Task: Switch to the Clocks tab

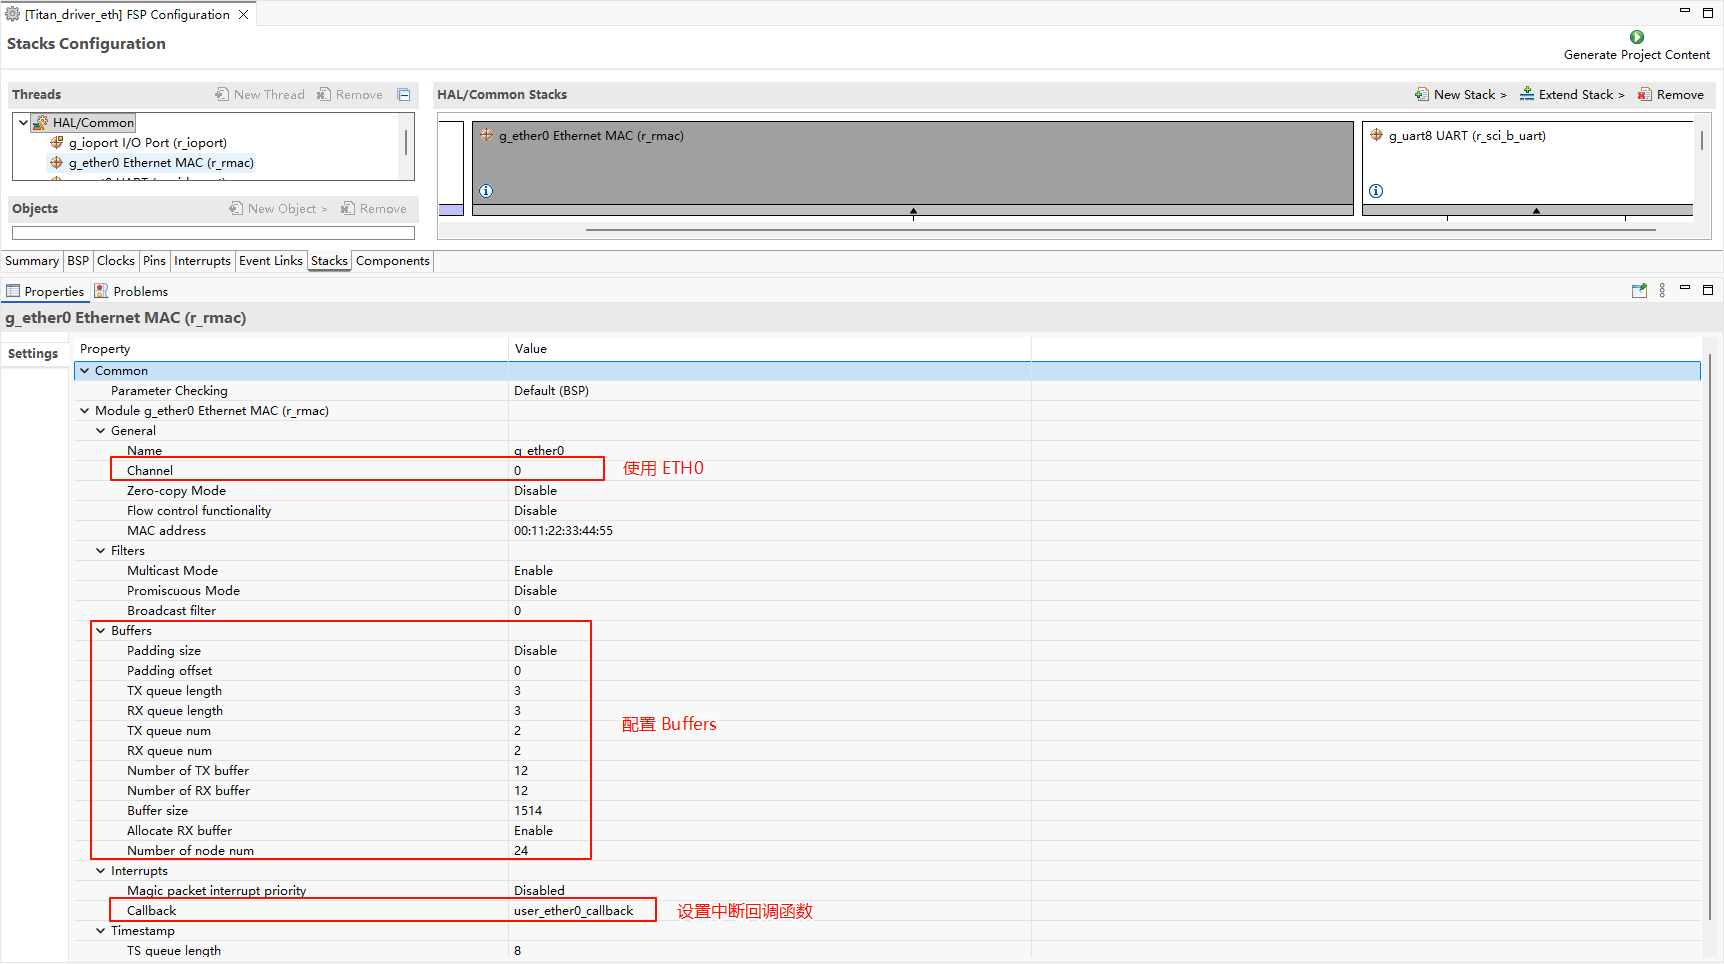Action: click(x=116, y=261)
